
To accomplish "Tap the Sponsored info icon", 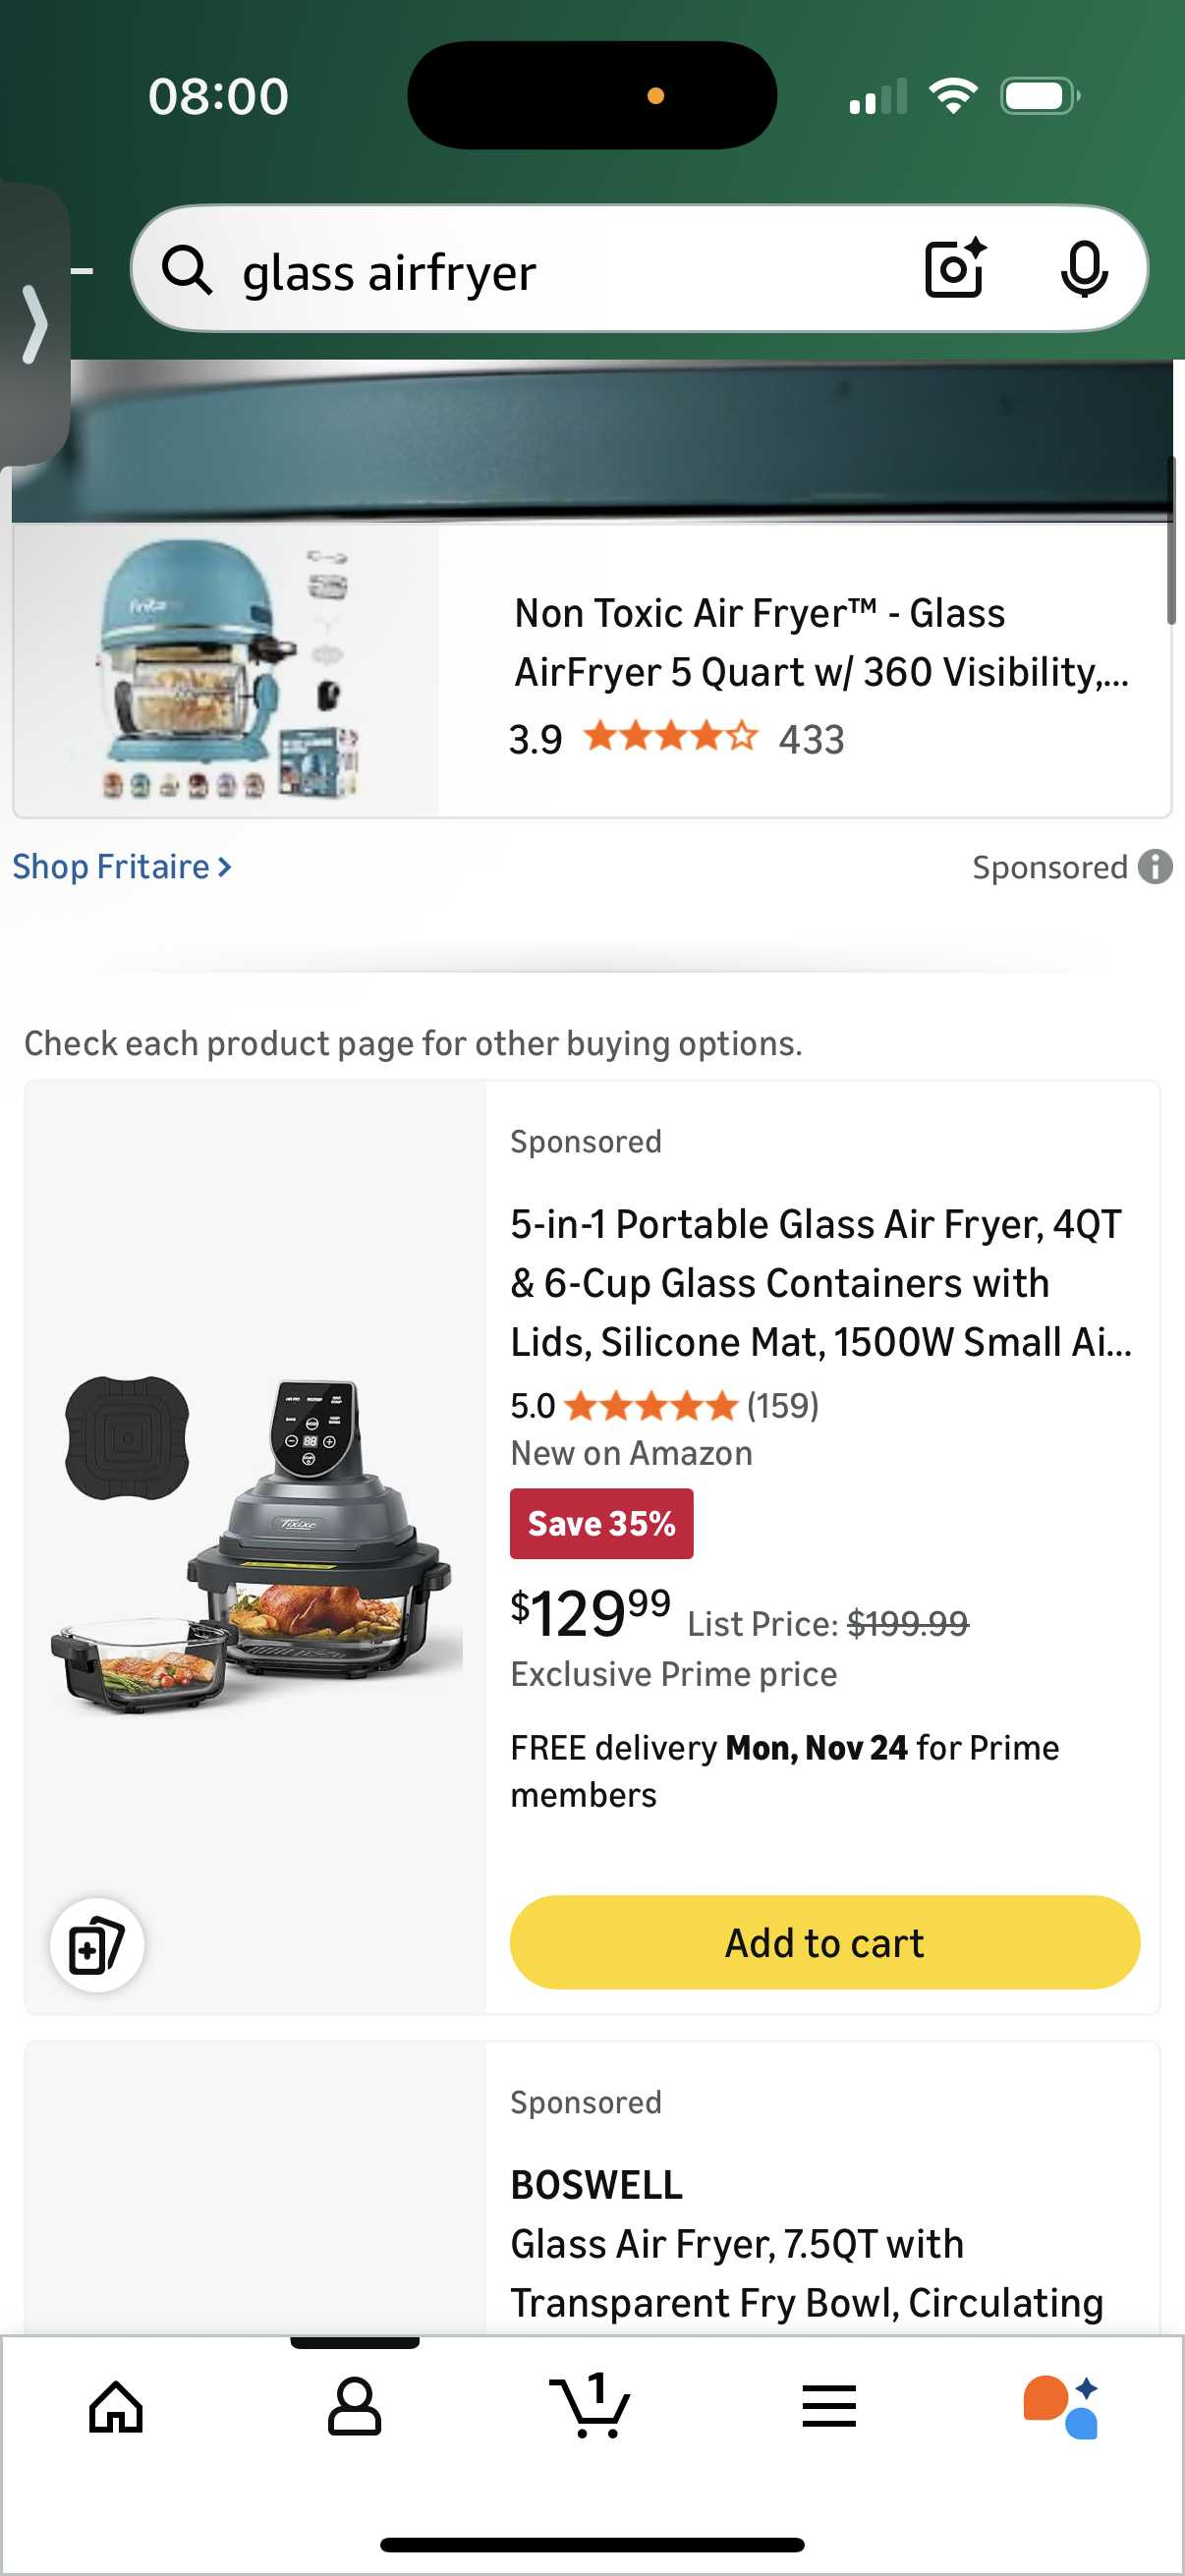I will pyautogui.click(x=1155, y=867).
